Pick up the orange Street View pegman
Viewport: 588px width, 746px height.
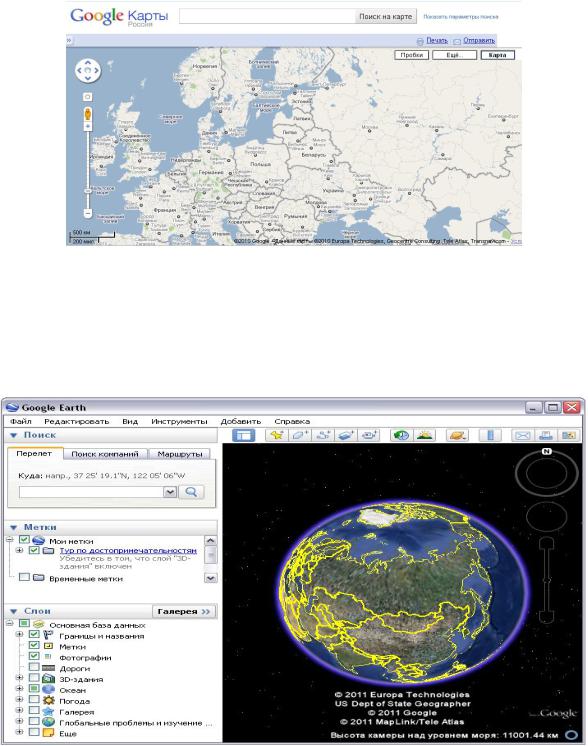click(x=88, y=114)
